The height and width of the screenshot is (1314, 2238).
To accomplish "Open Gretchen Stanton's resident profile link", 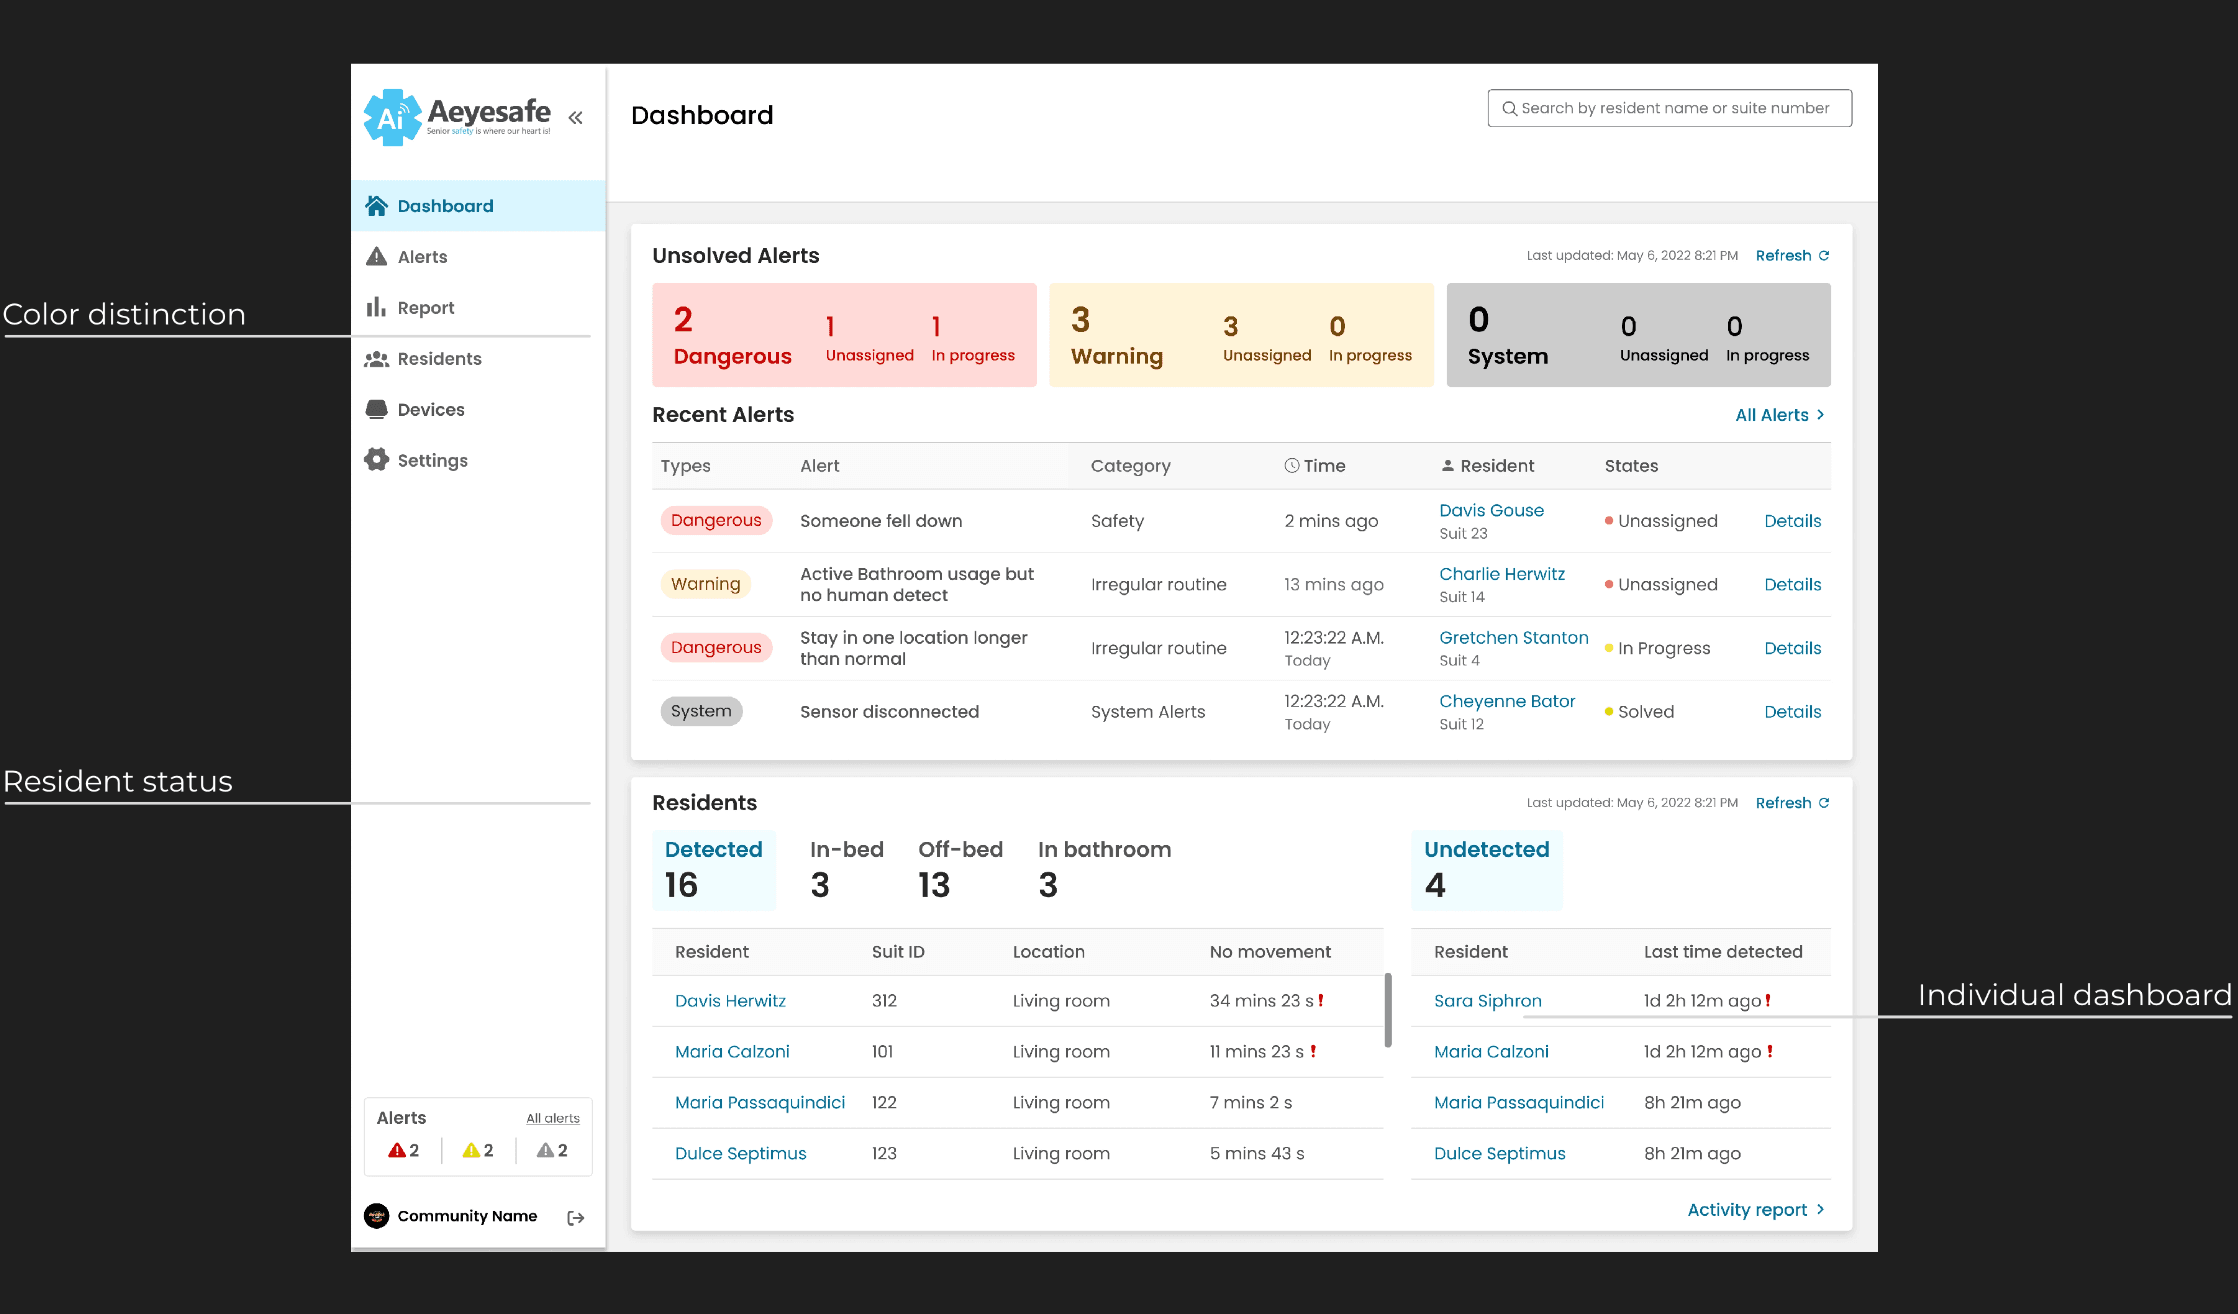I will coord(1513,638).
